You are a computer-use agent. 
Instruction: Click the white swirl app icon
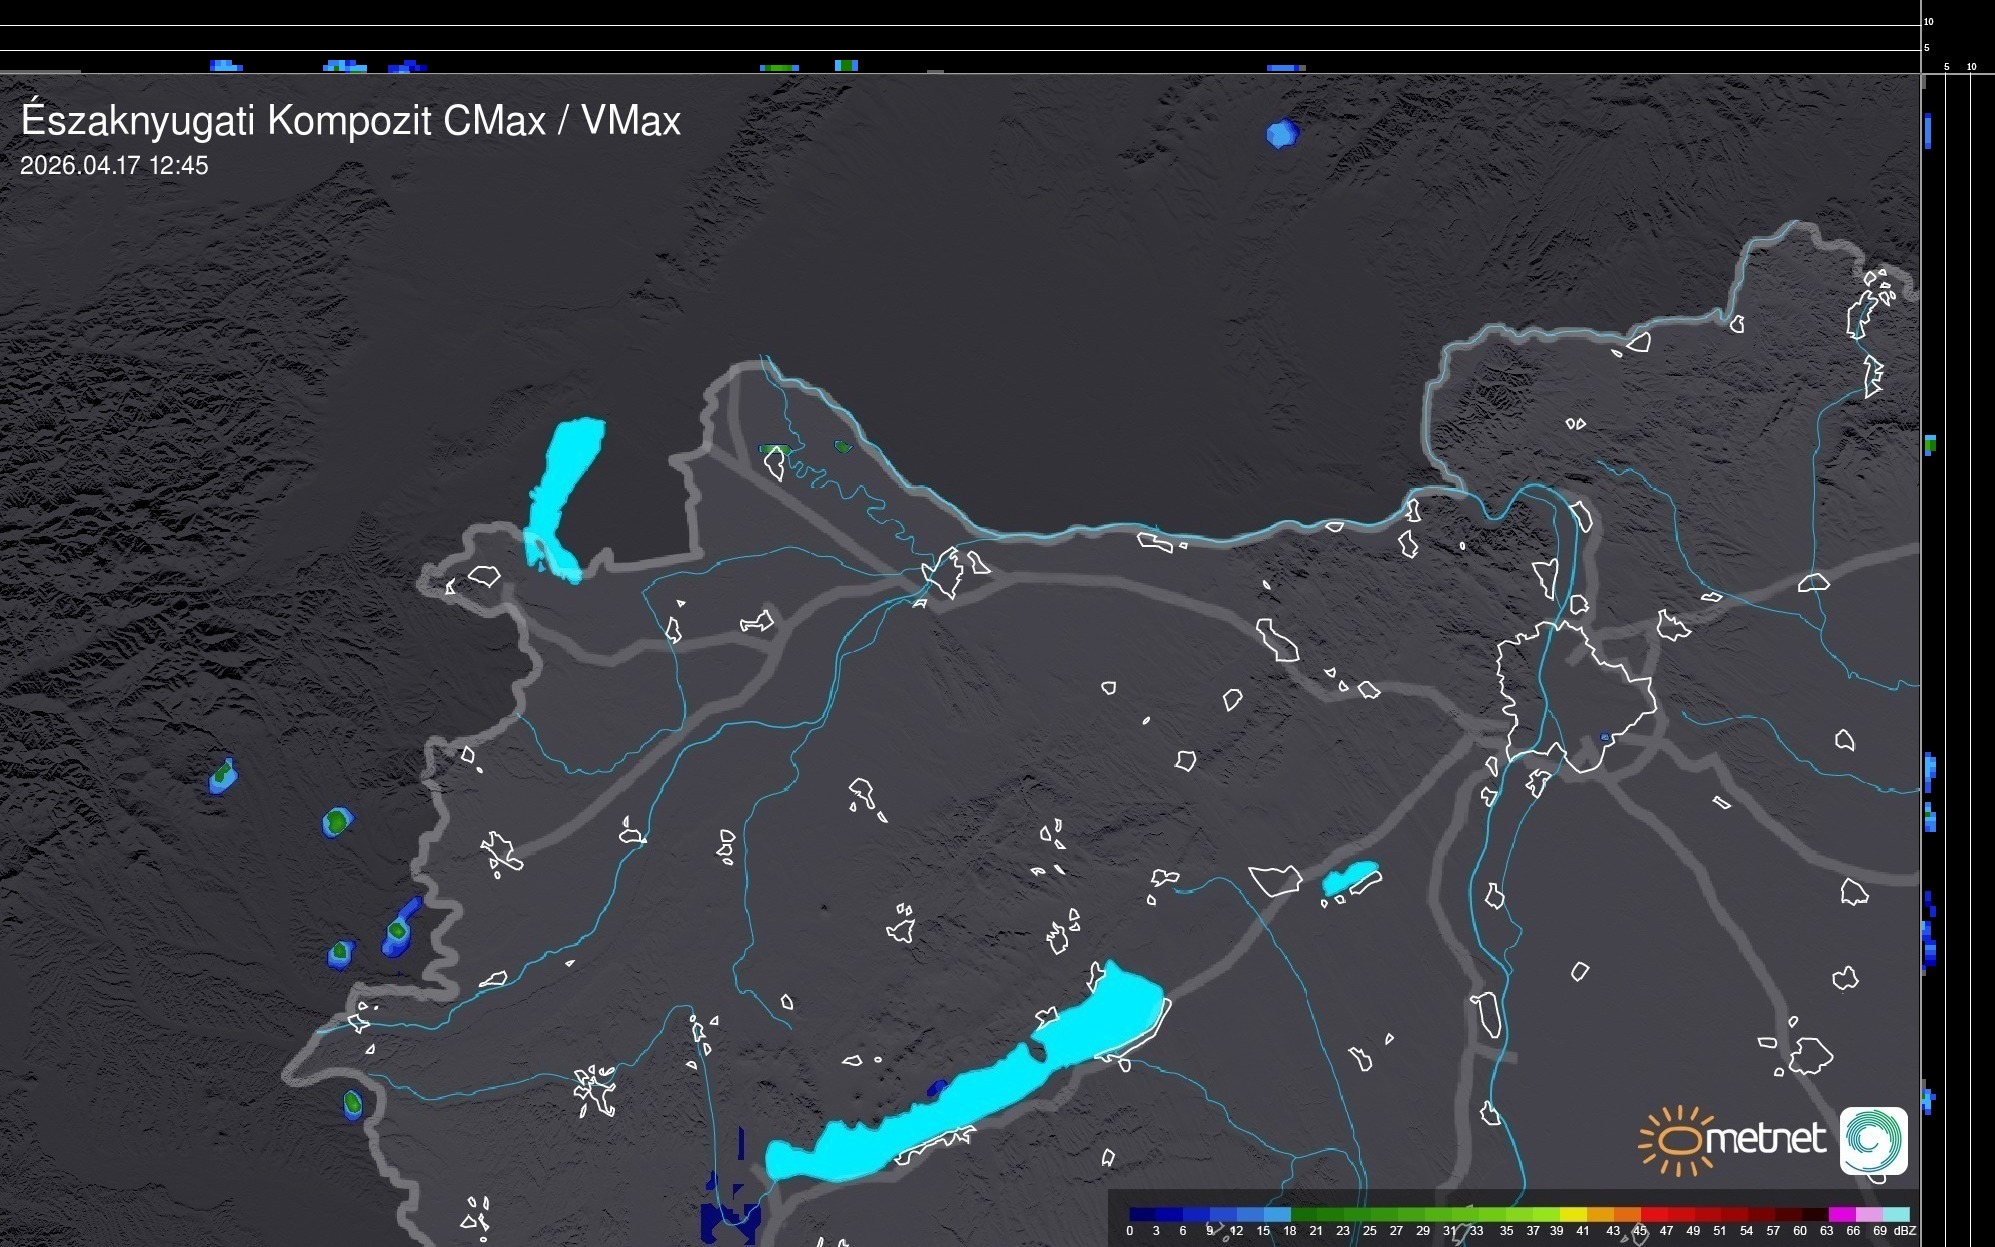click(1873, 1140)
